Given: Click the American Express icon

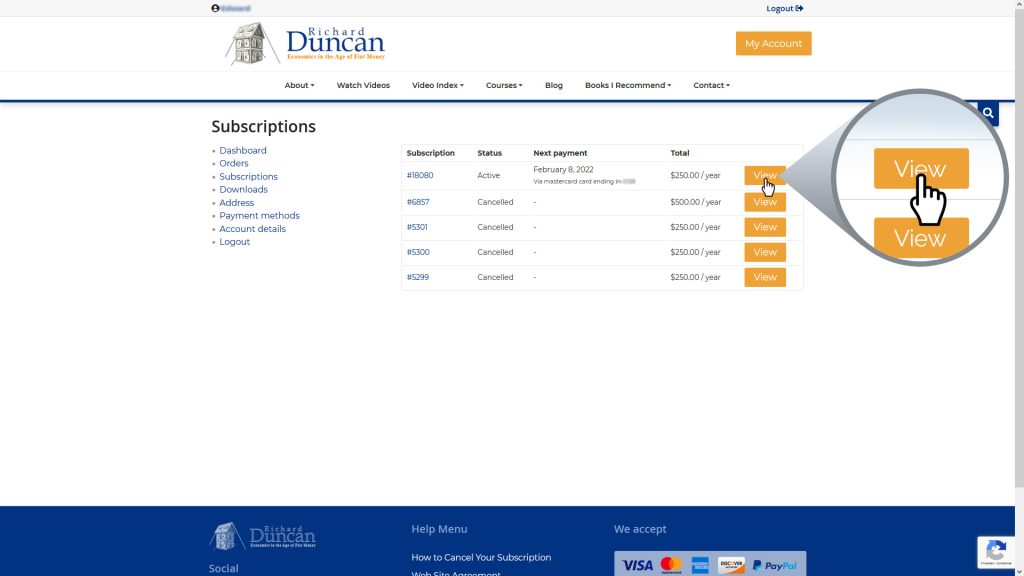Looking at the screenshot, I should click(700, 565).
